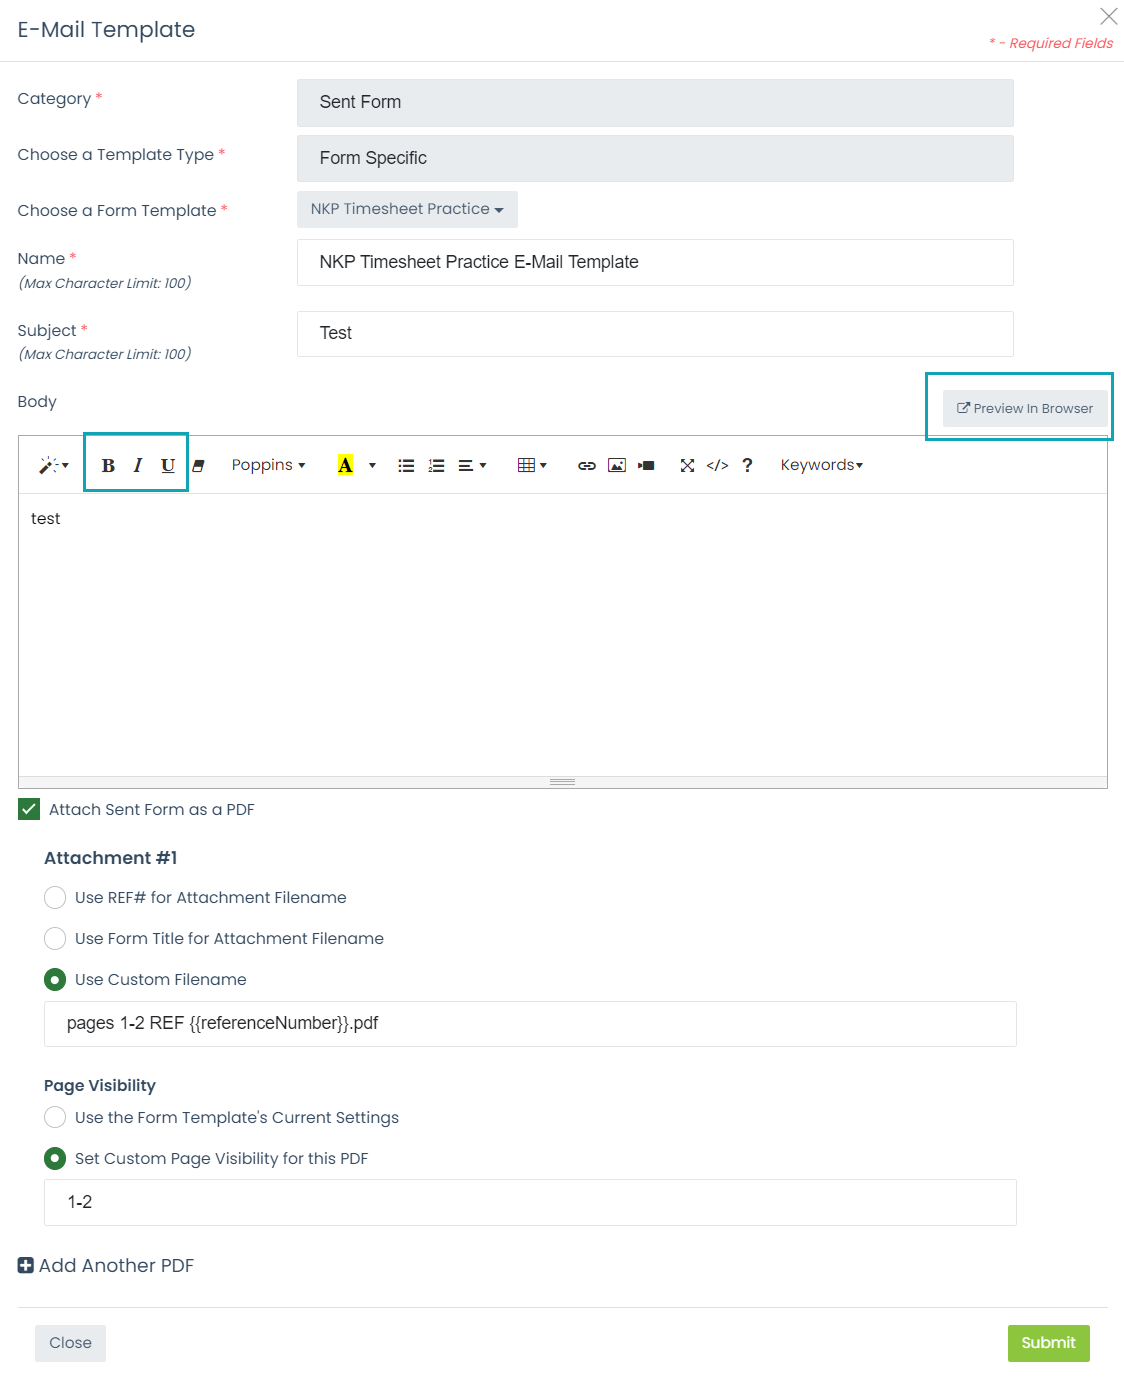Toggle bold formatting in the body editor

108,465
